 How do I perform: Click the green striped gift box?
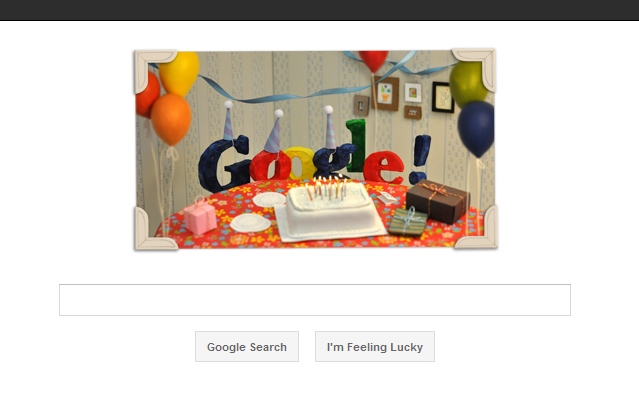point(408,221)
